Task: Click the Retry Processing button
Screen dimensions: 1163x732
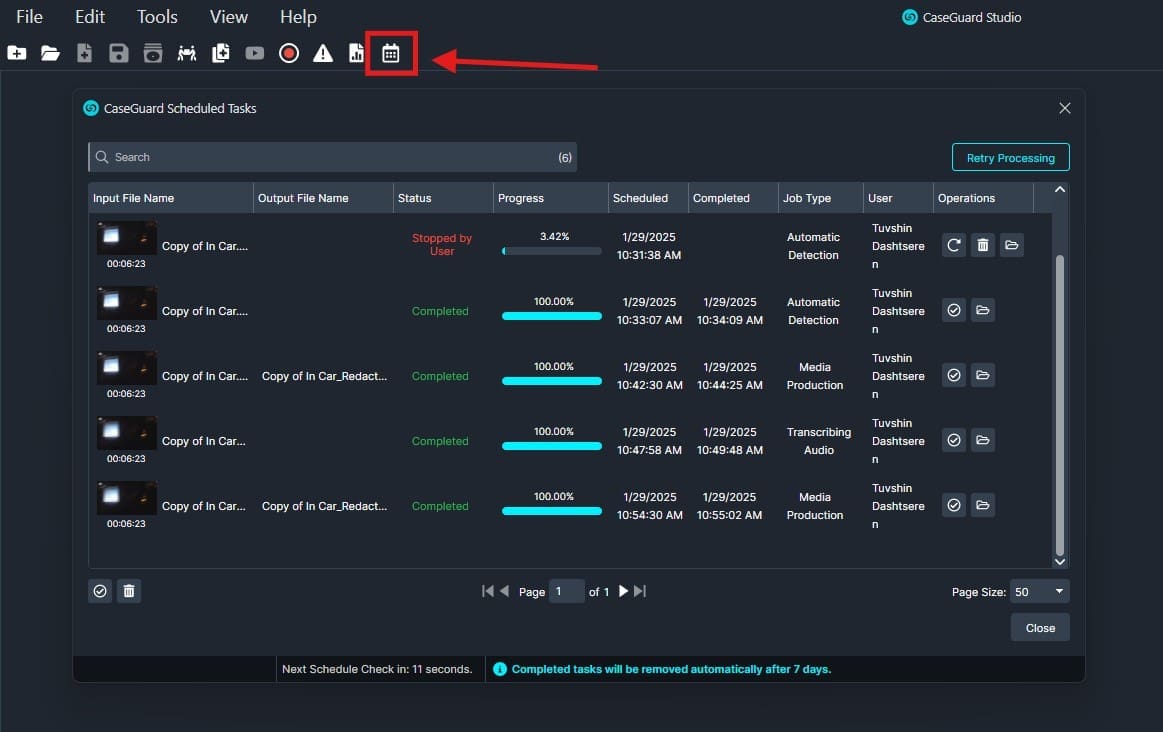Action: [1010, 158]
